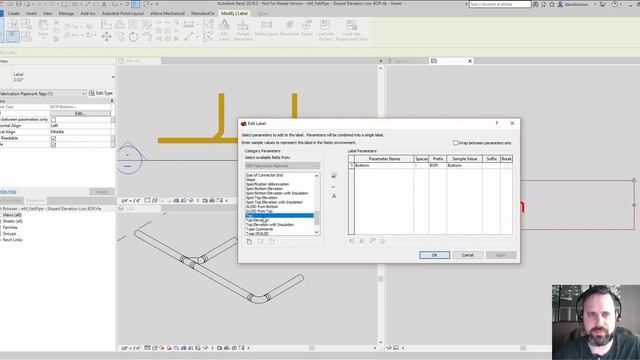Toggle Wrap between parameters checkbox in Properties
The width and height of the screenshot is (640, 360).
53,120
